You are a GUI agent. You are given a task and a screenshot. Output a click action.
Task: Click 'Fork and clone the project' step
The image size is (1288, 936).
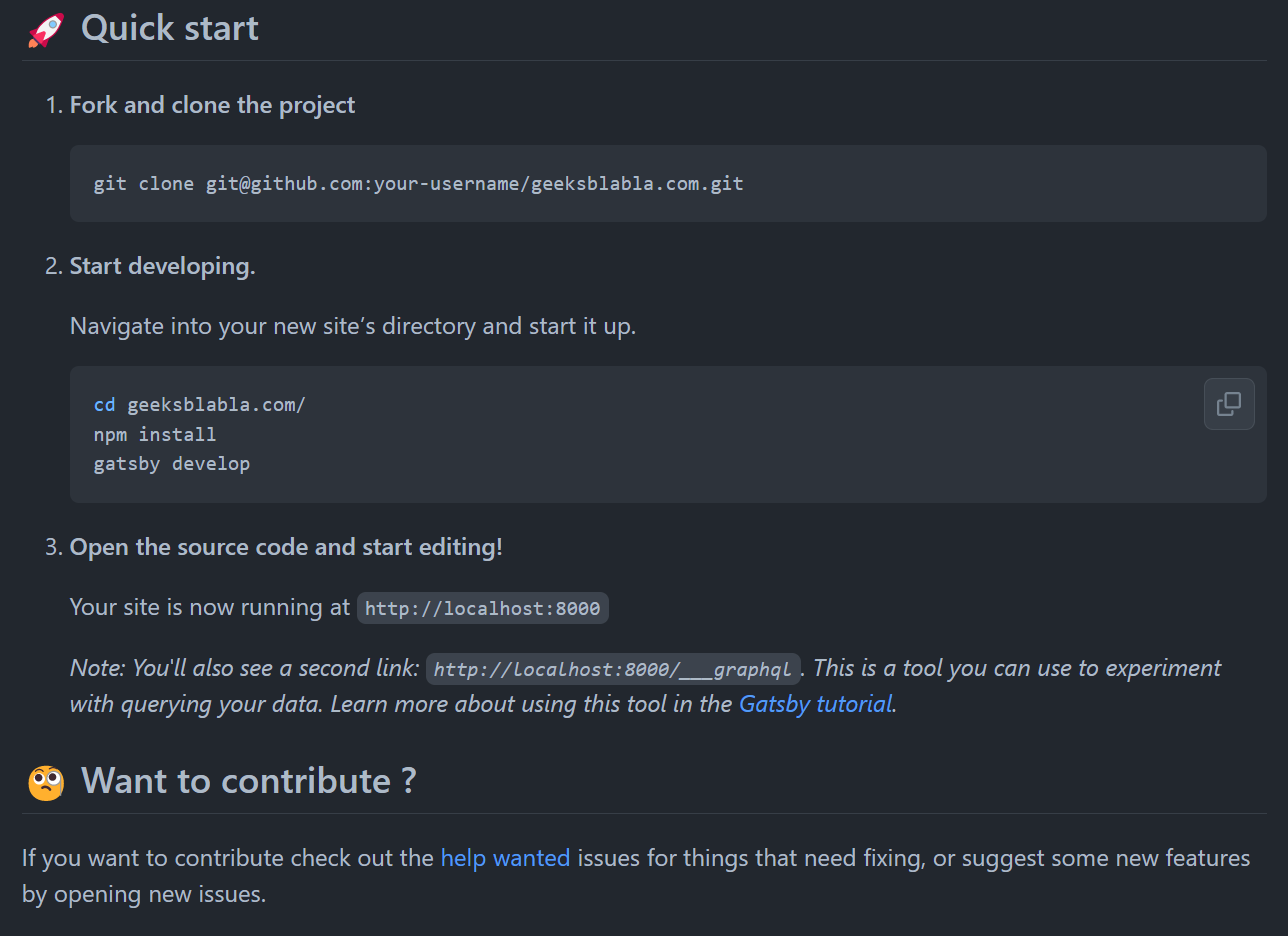point(212,105)
